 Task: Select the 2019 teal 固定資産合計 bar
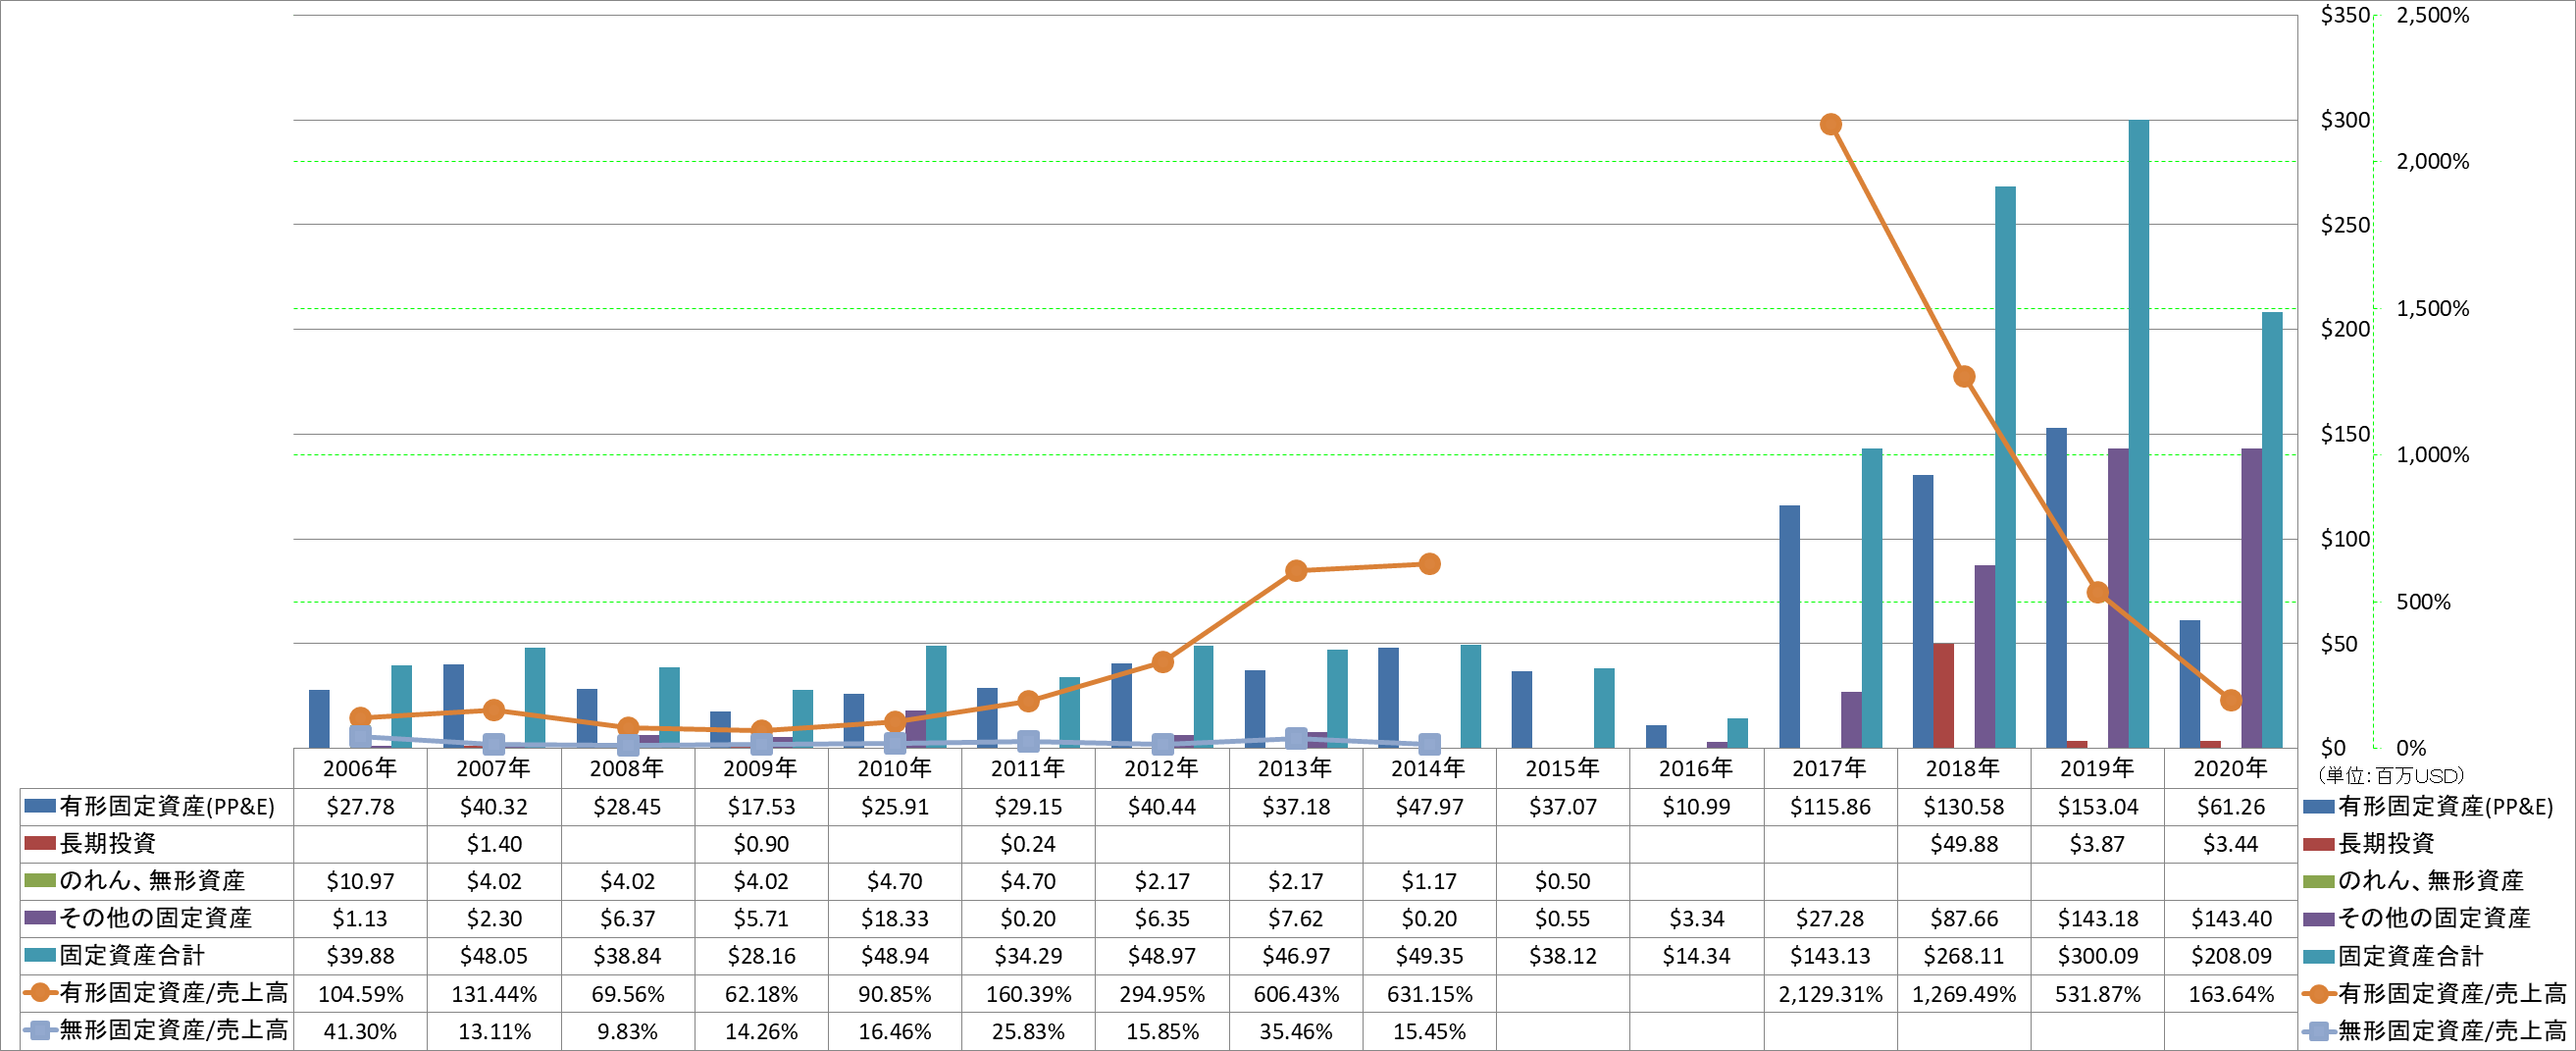(x=2139, y=434)
